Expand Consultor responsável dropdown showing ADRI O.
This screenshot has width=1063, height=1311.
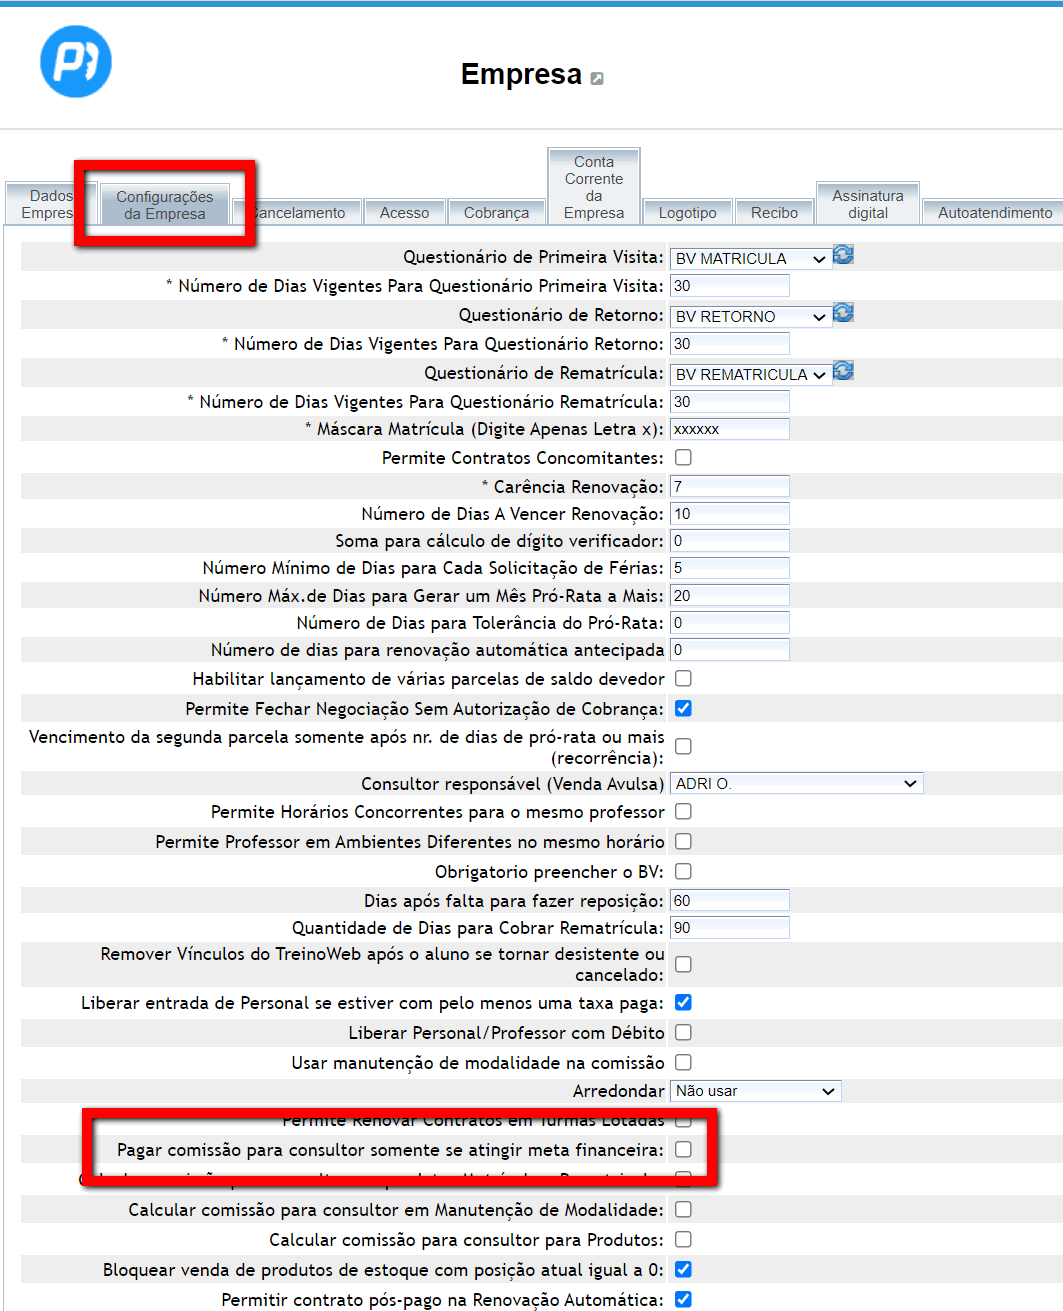tap(796, 784)
